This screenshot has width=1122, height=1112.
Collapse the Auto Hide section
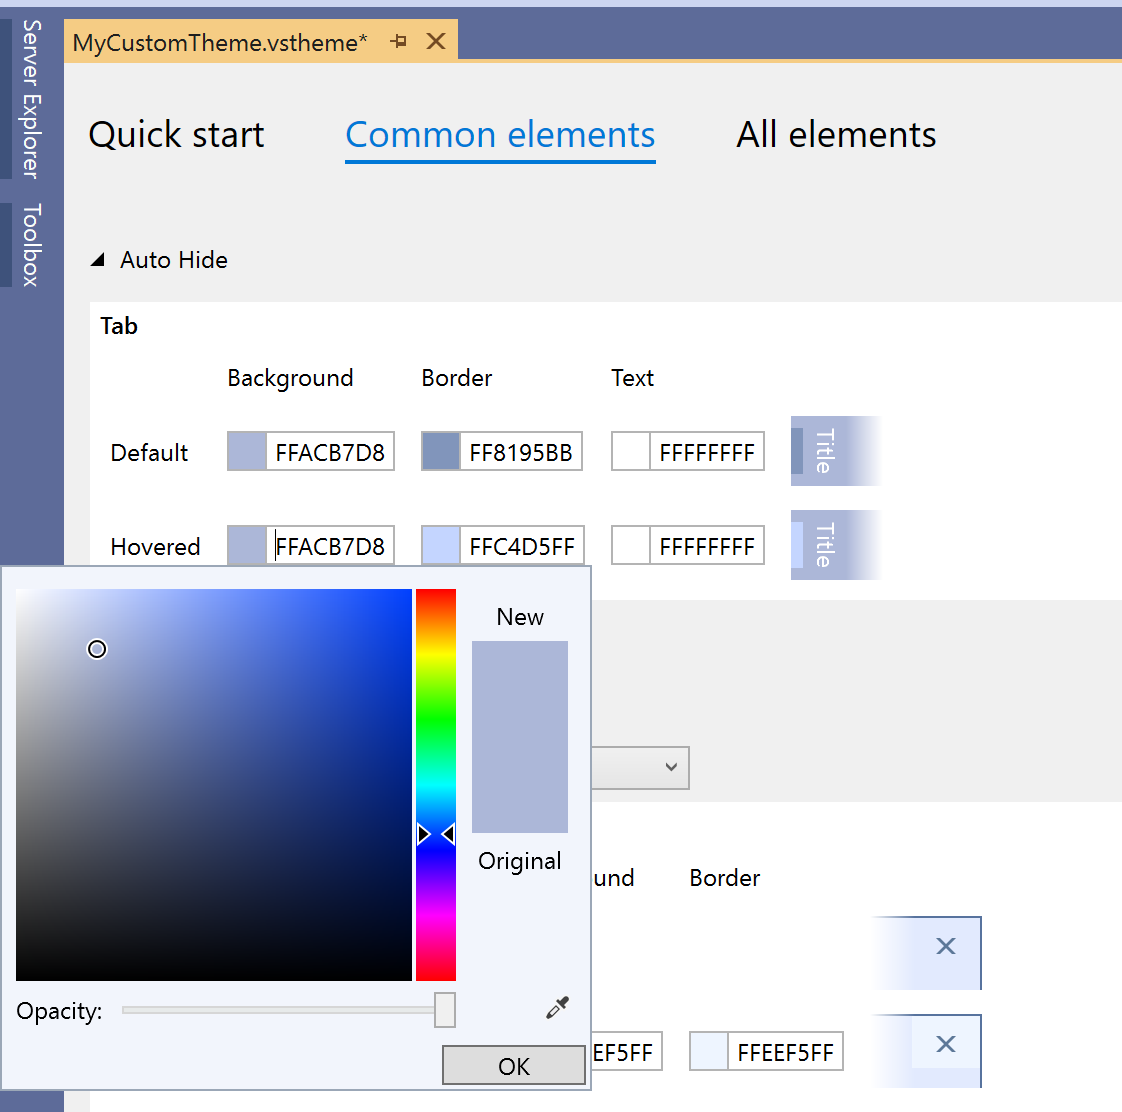pyautogui.click(x=98, y=260)
